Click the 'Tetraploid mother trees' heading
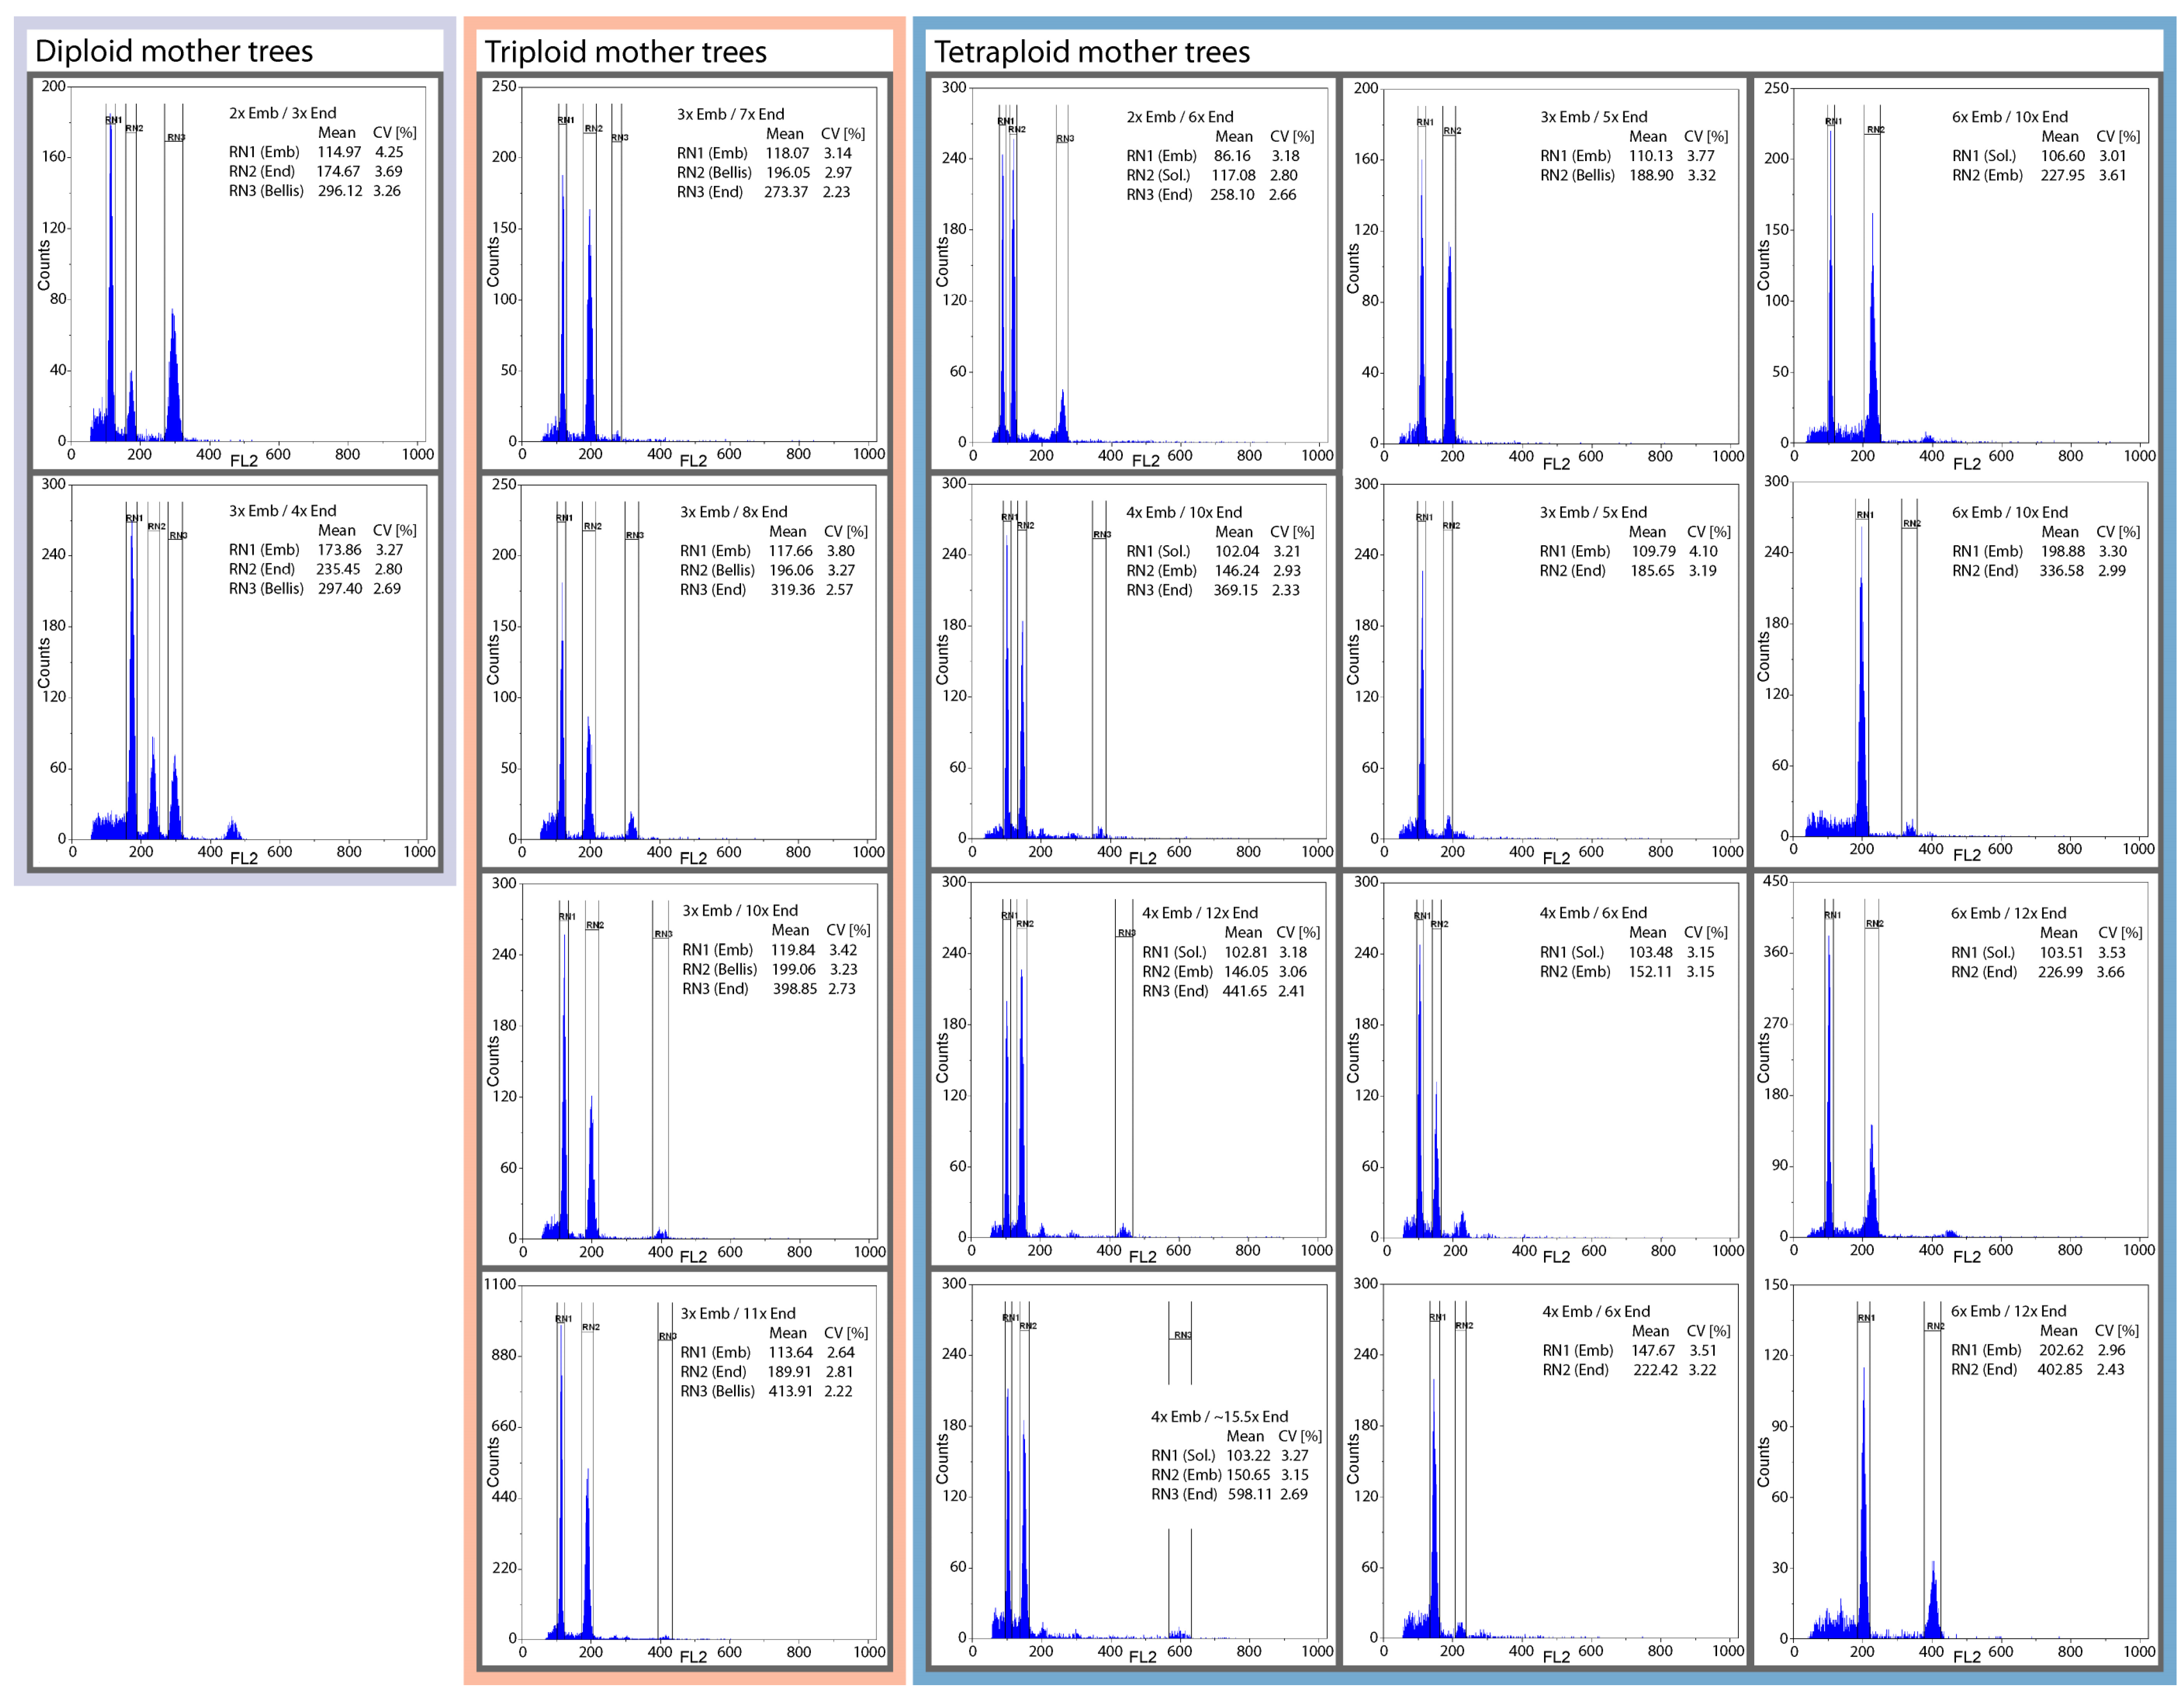 pyautogui.click(x=1091, y=52)
